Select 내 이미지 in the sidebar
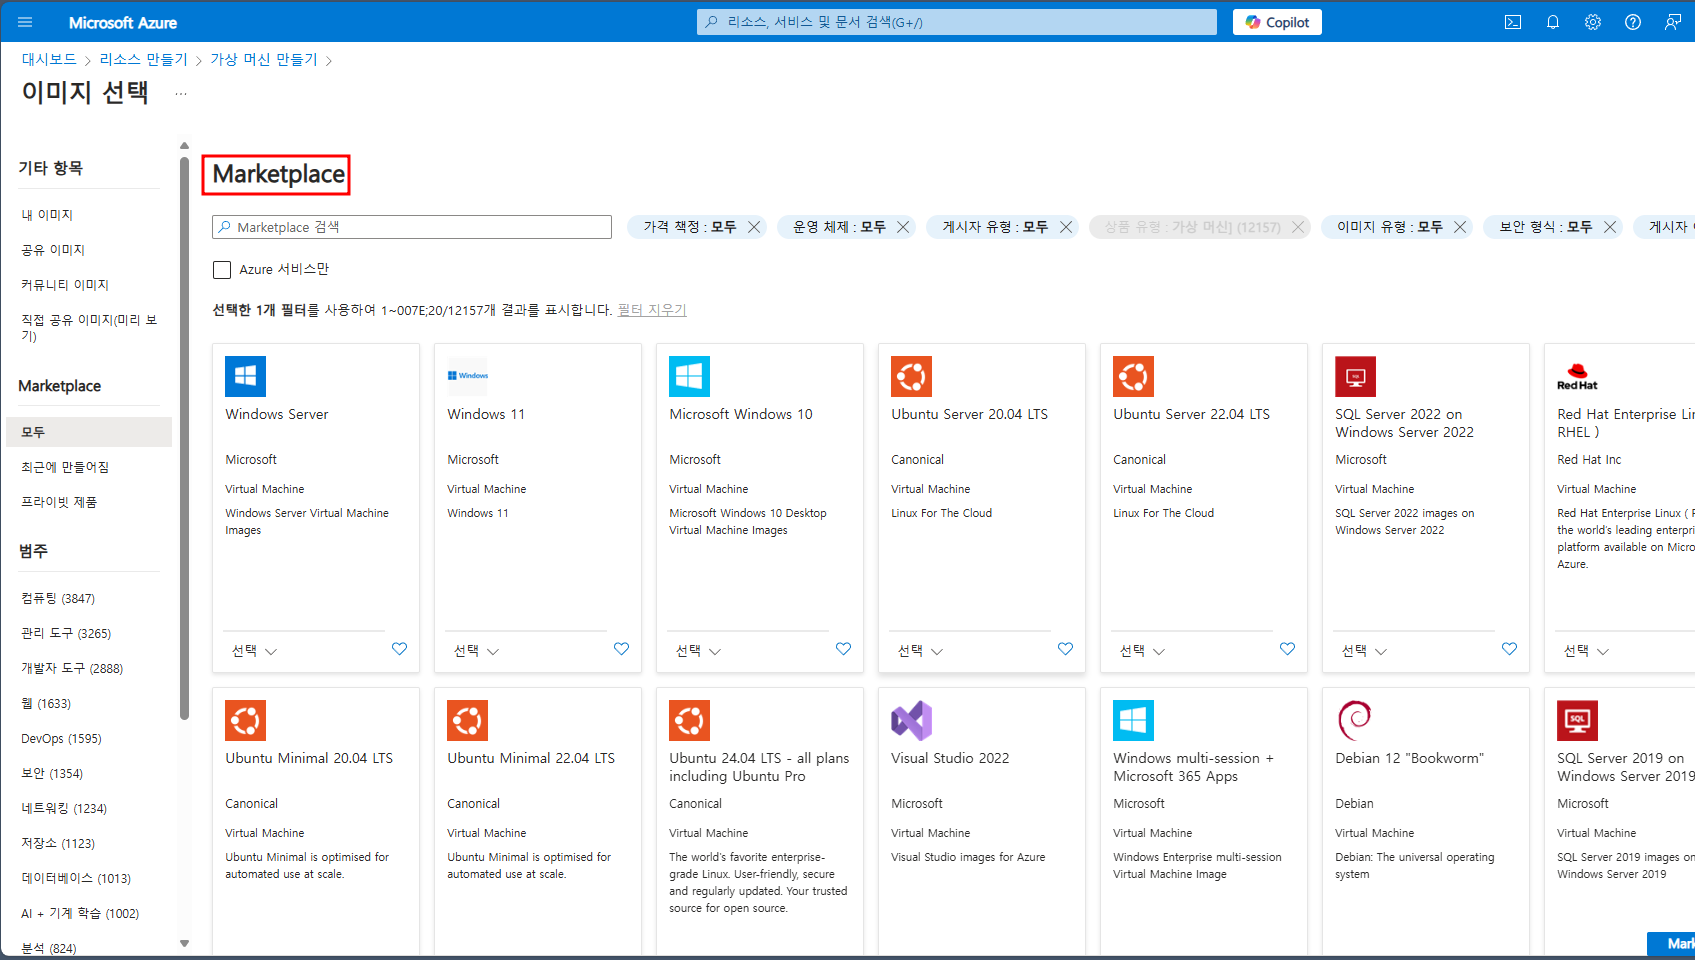This screenshot has width=1695, height=960. coord(47,215)
